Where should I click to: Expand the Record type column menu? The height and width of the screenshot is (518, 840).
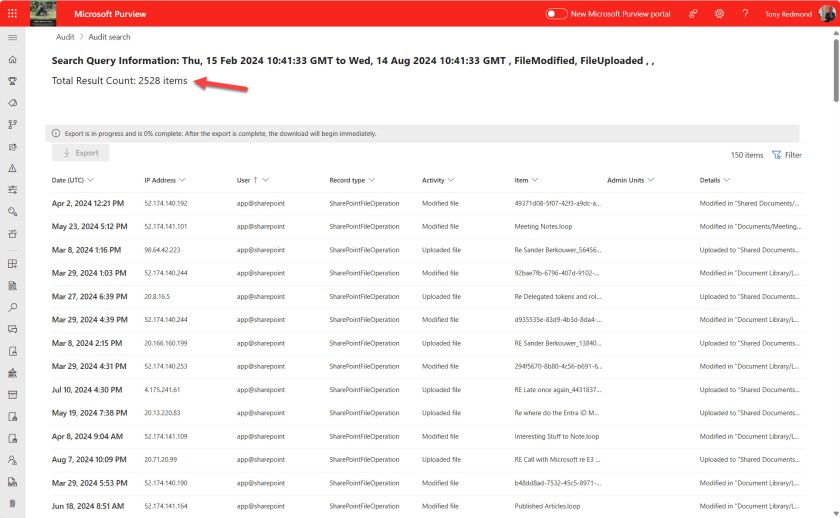click(x=372, y=180)
